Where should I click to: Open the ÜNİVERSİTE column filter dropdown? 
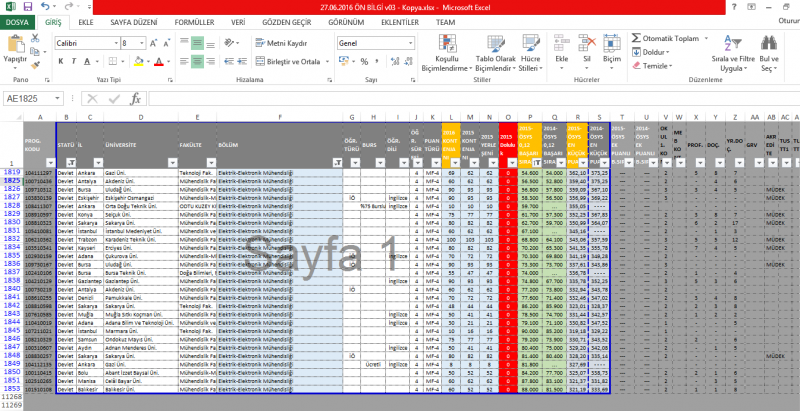172,162
